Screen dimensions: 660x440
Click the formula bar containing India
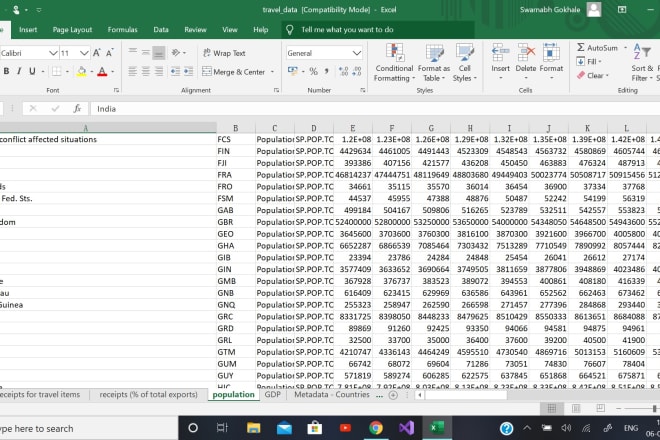point(375,109)
